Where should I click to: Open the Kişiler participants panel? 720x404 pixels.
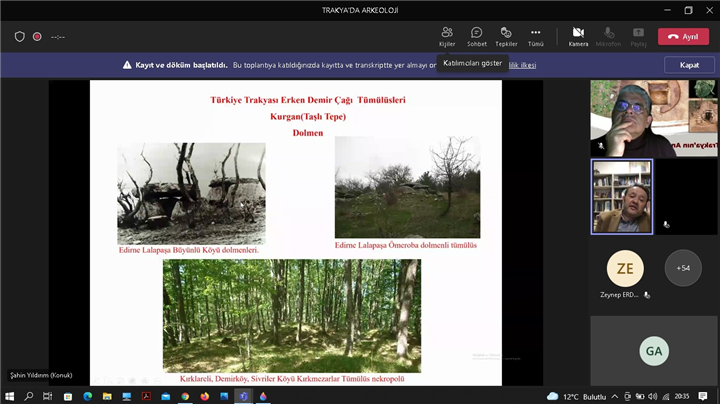click(x=447, y=36)
